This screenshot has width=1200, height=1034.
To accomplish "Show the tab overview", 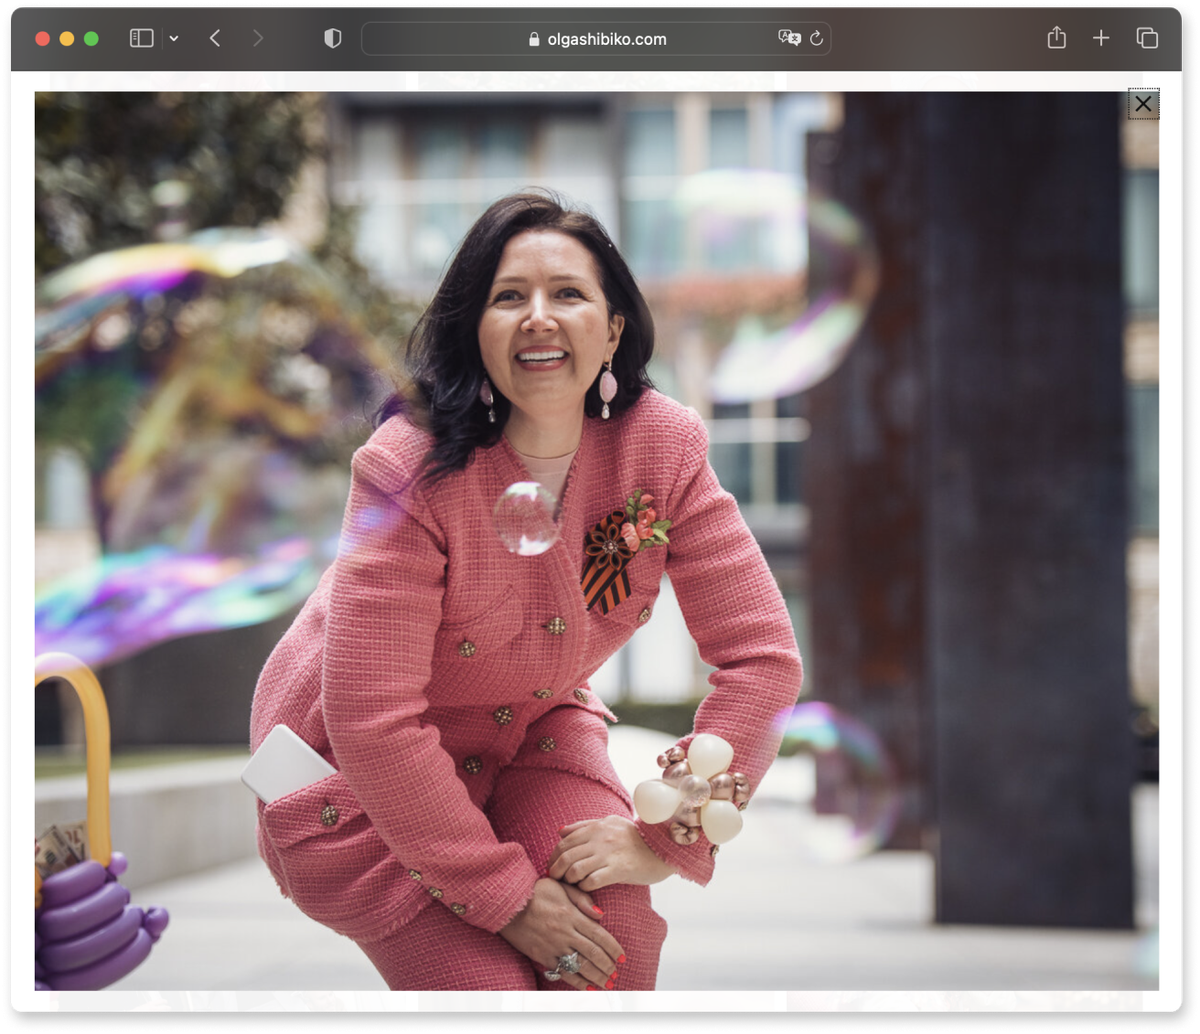I will (1147, 38).
